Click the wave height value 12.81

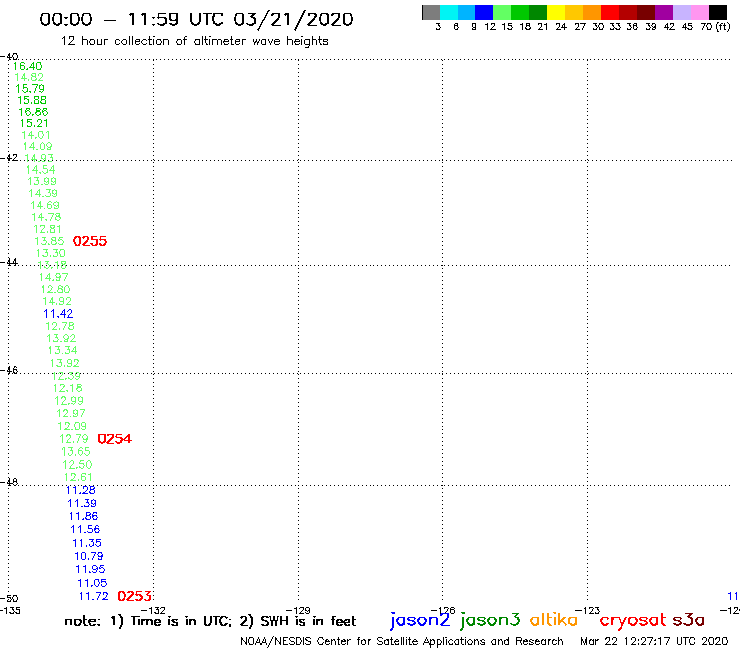(x=47, y=229)
